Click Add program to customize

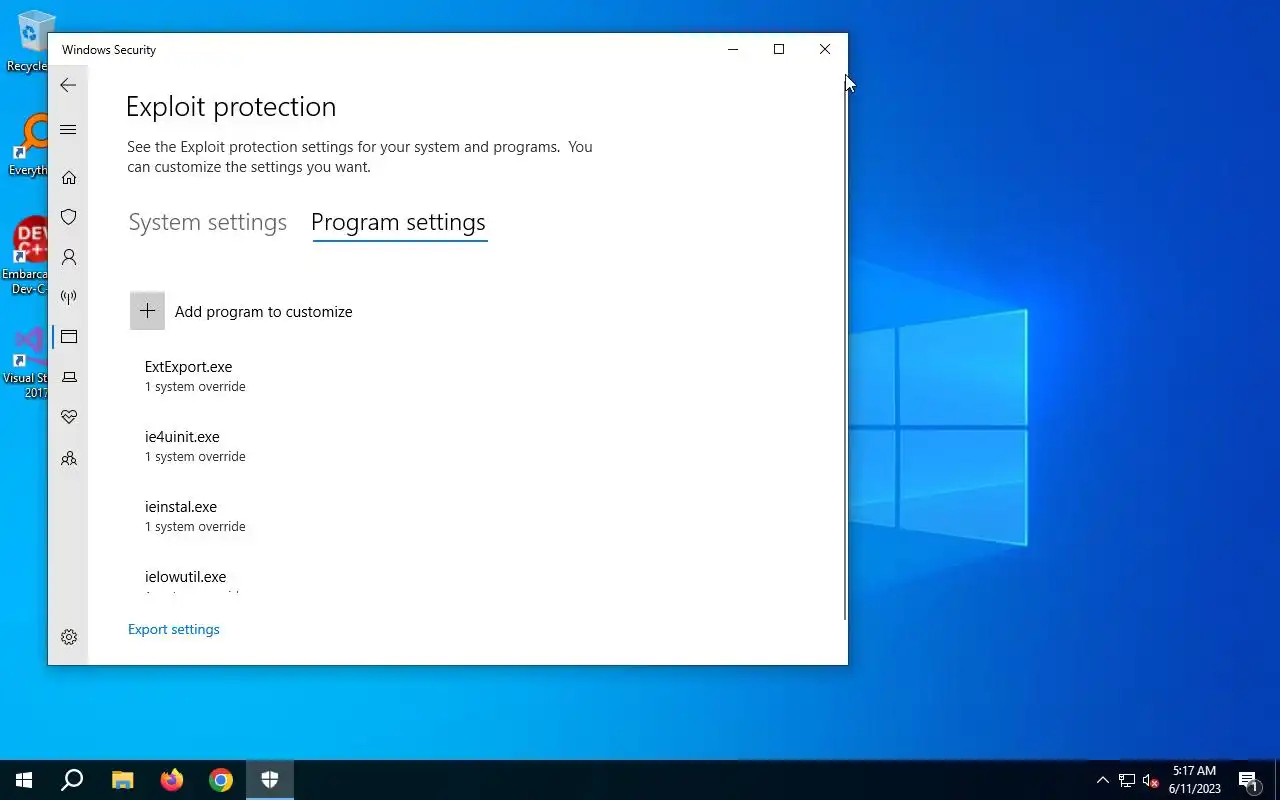pos(263,312)
